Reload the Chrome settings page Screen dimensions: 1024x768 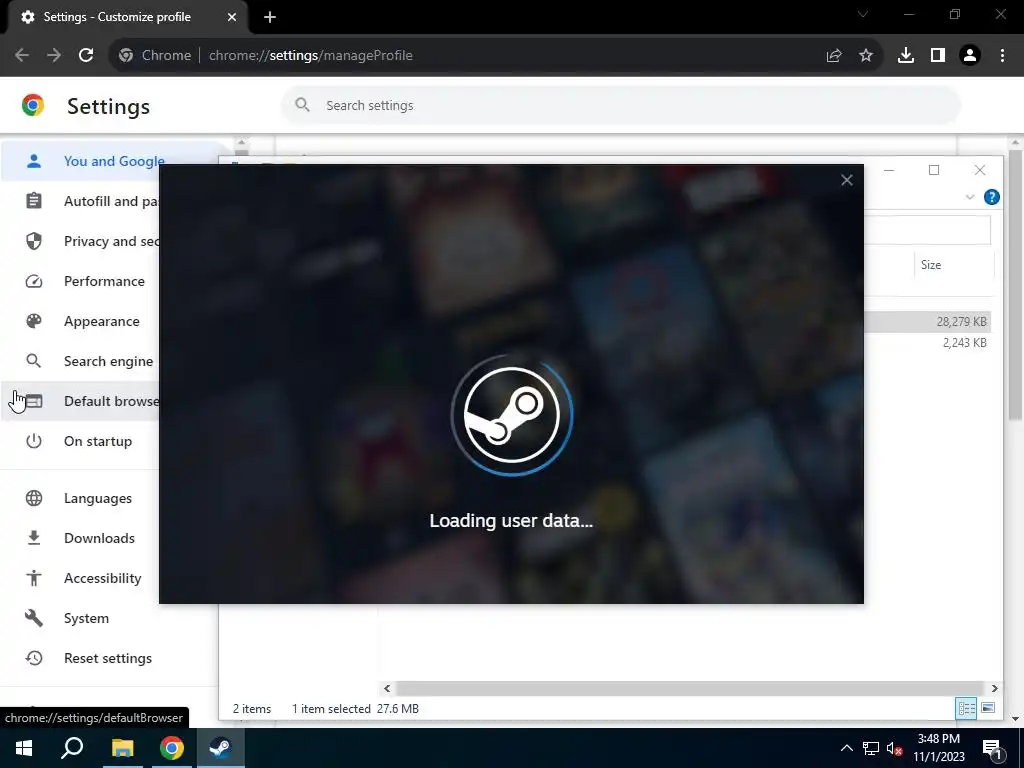click(86, 56)
